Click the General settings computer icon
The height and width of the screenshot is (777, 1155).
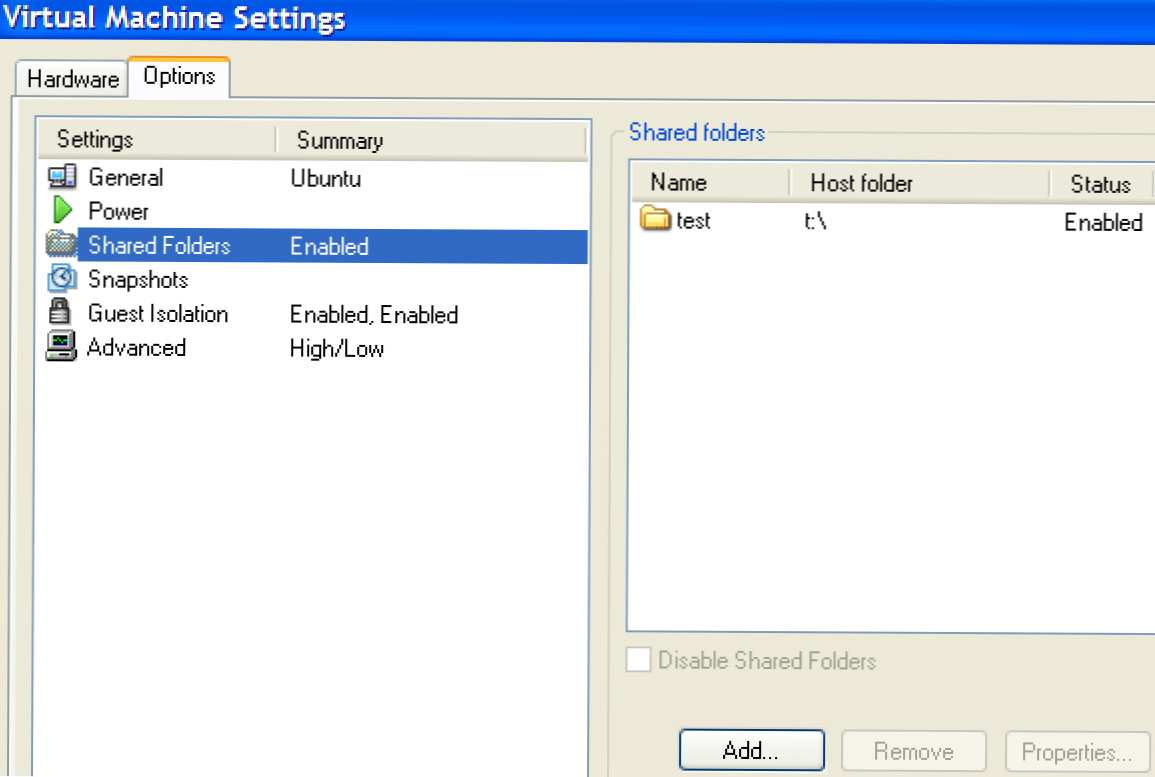tap(62, 178)
